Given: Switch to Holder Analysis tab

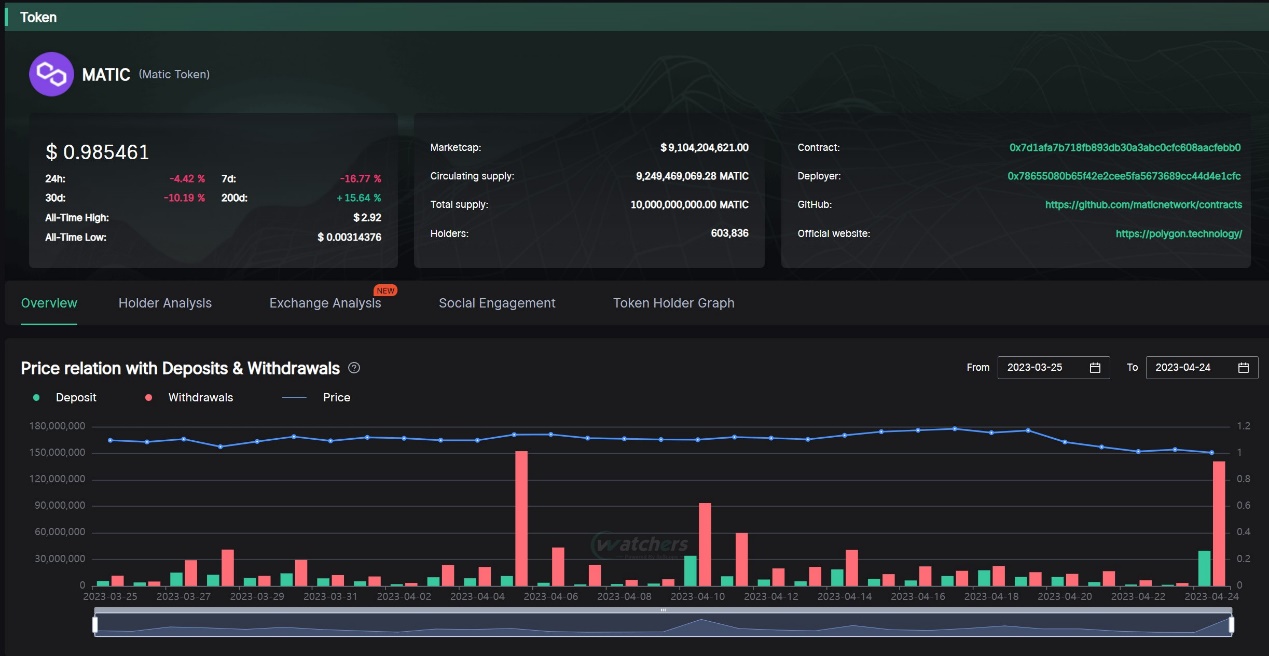Looking at the screenshot, I should (165, 303).
